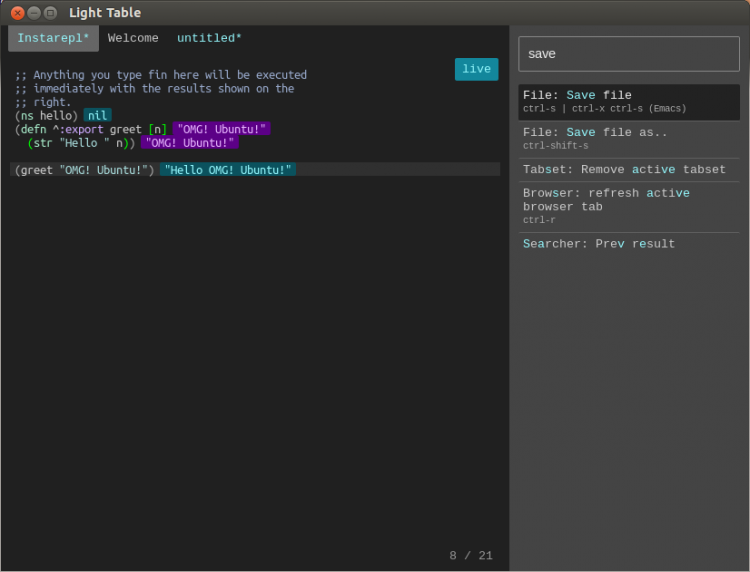Run the File: Save file command
Image resolution: width=750 pixels, height=572 pixels.
click(629, 102)
